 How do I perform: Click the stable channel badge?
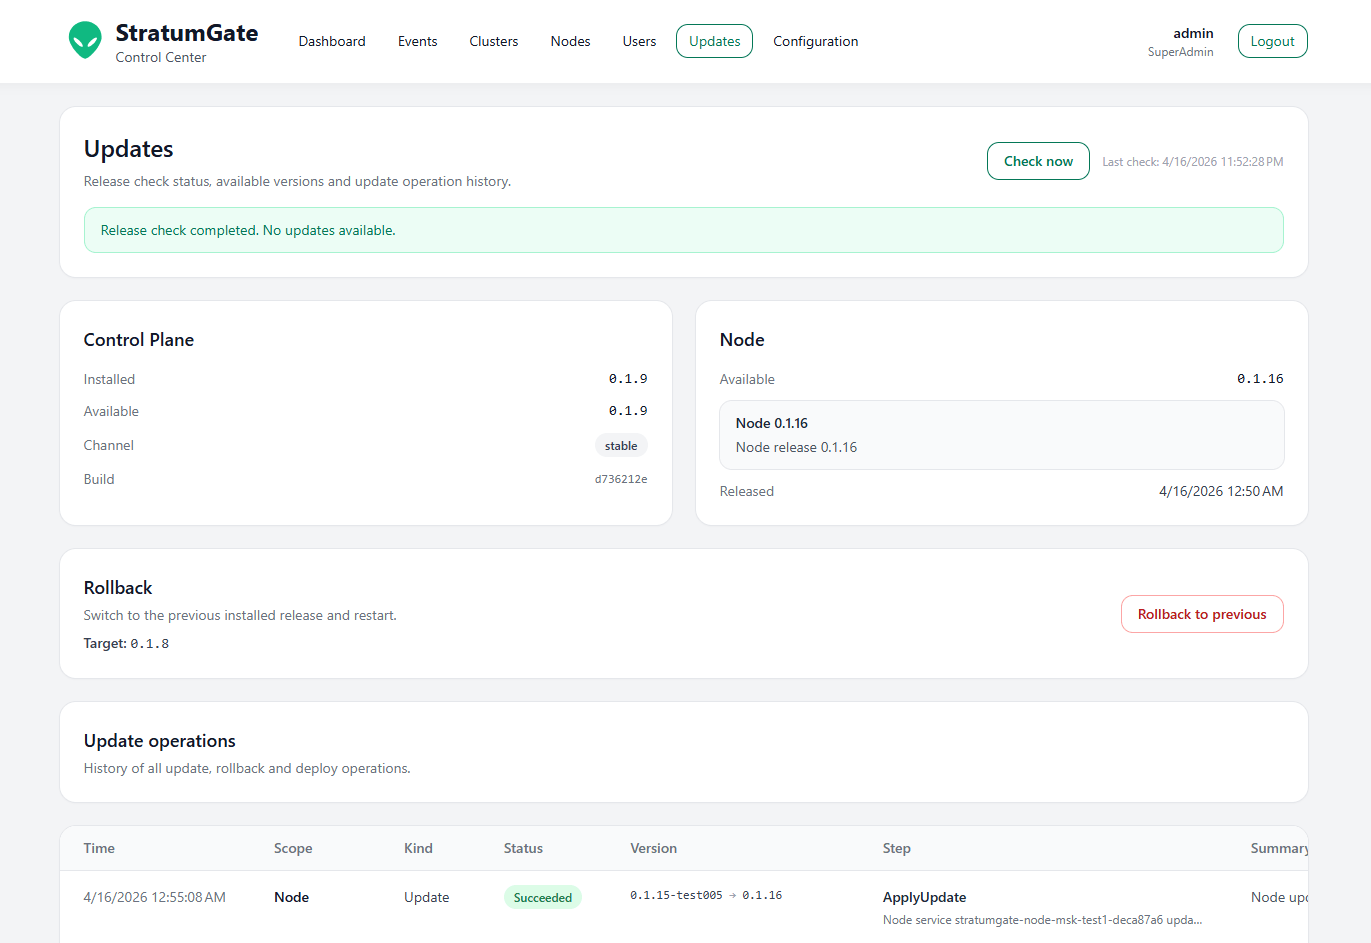coord(621,446)
